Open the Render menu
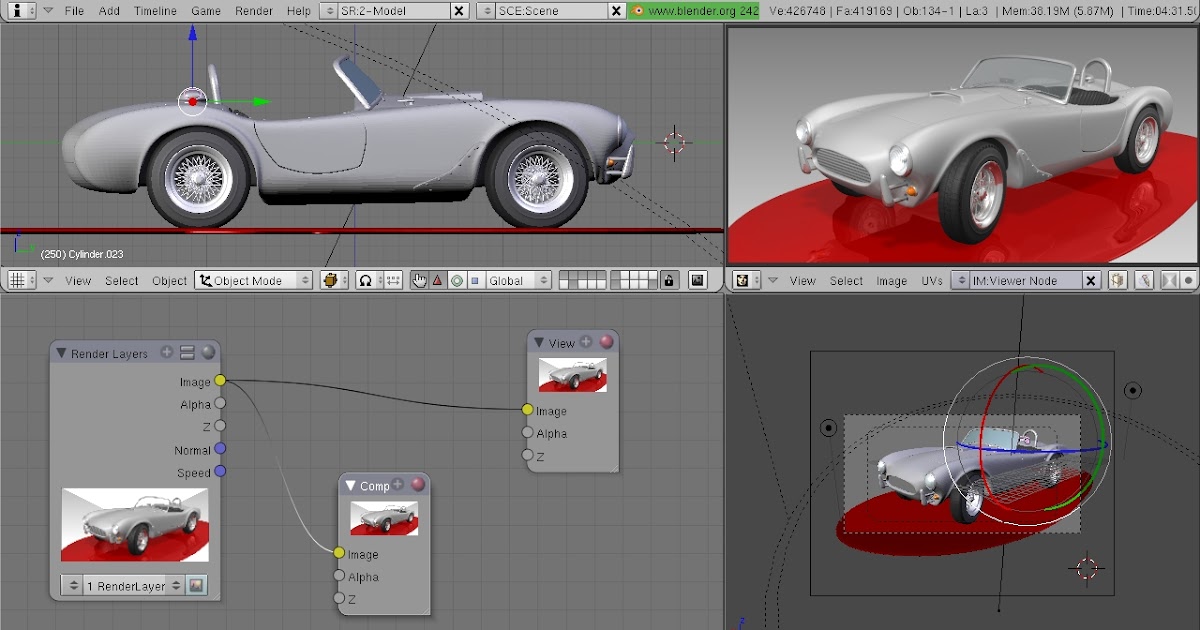This screenshot has height=630, width=1200. [254, 11]
